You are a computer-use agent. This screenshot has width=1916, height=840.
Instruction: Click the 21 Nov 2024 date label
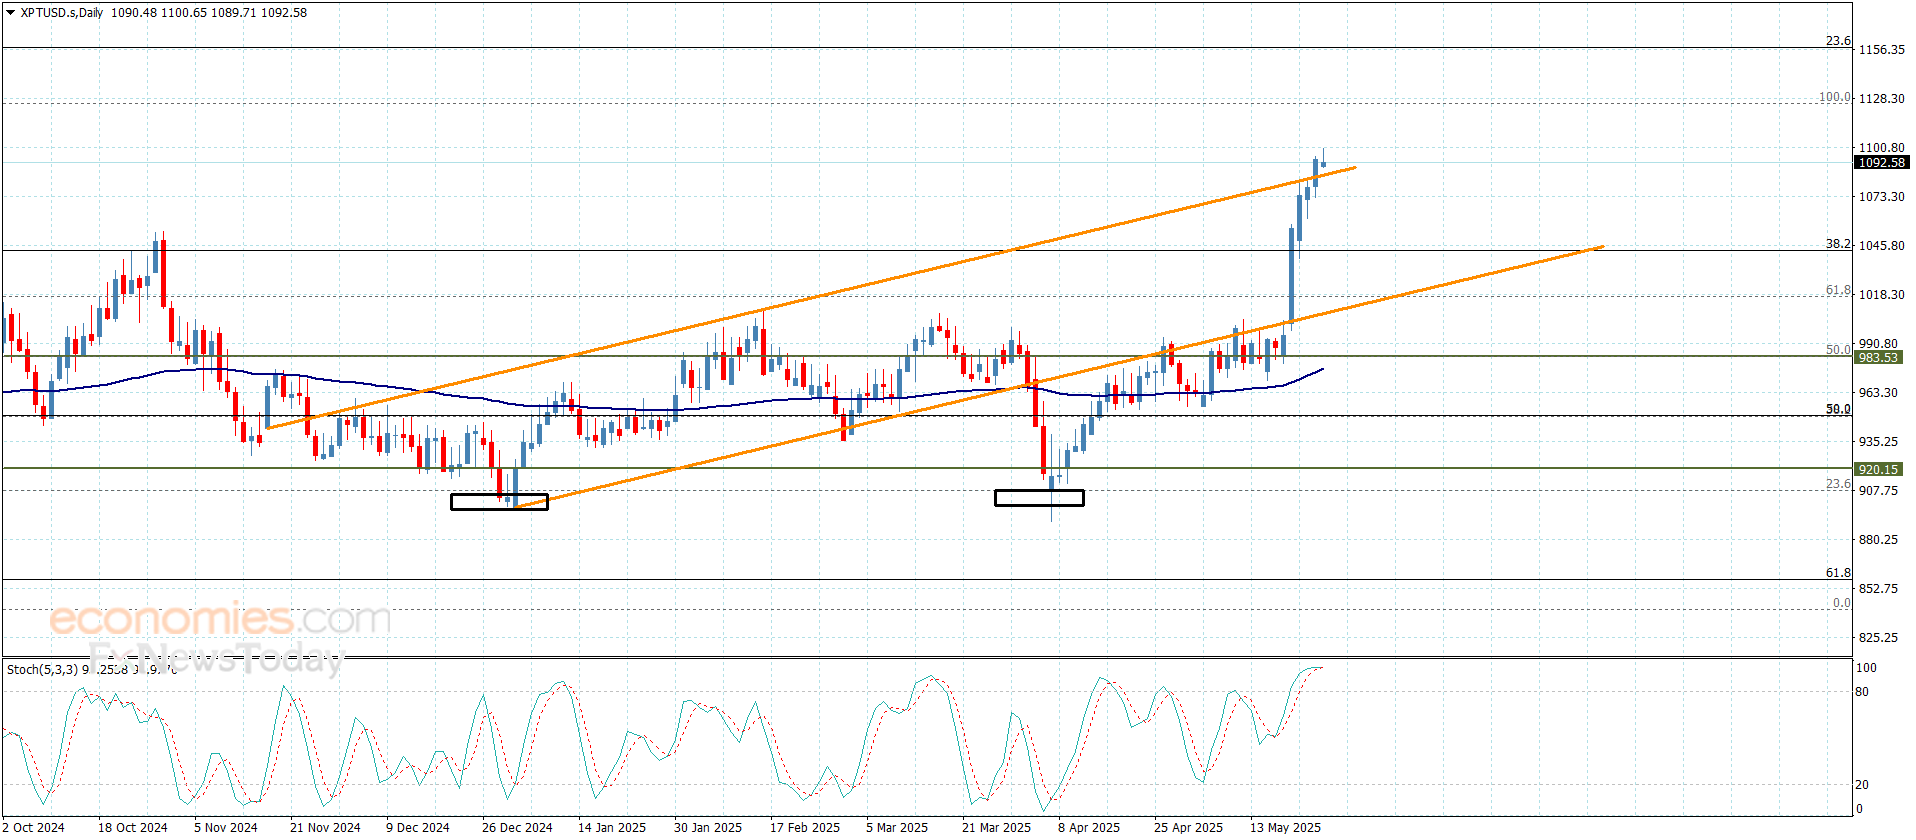(325, 828)
